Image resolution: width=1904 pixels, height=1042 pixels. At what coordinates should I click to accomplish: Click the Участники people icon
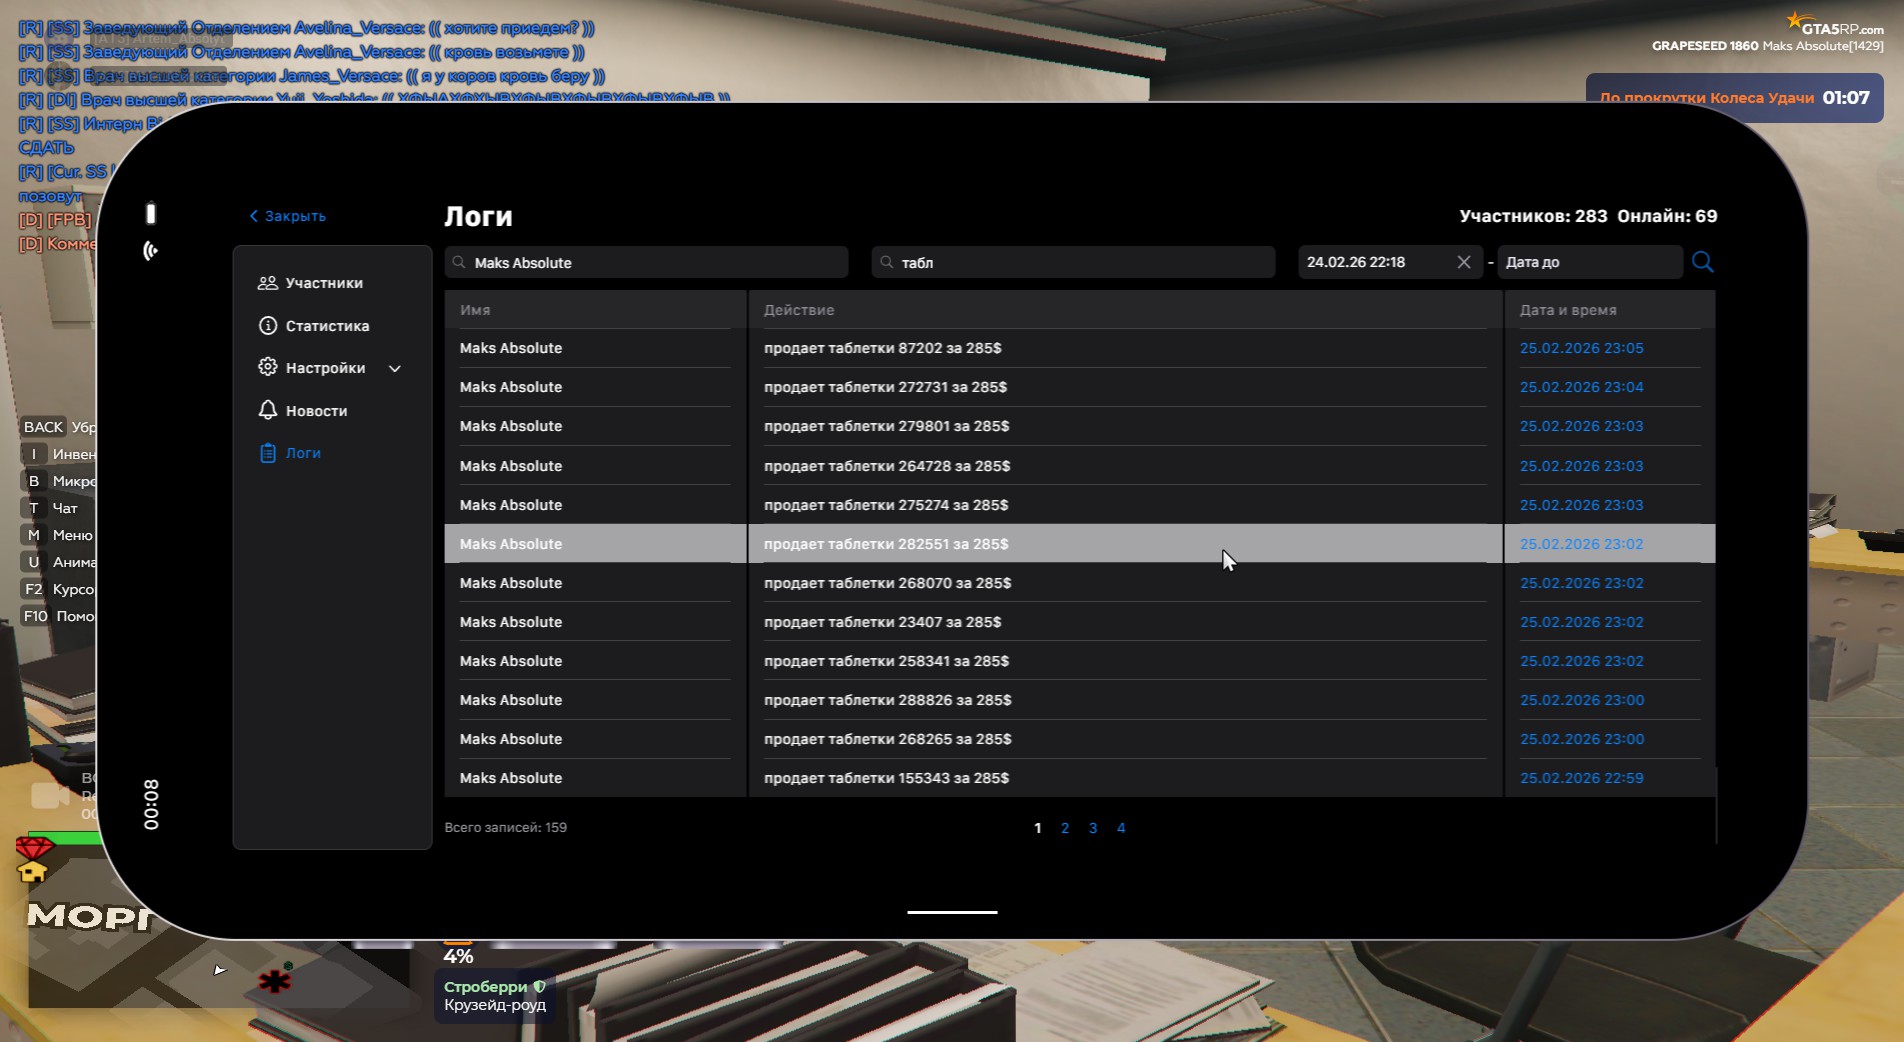point(267,283)
